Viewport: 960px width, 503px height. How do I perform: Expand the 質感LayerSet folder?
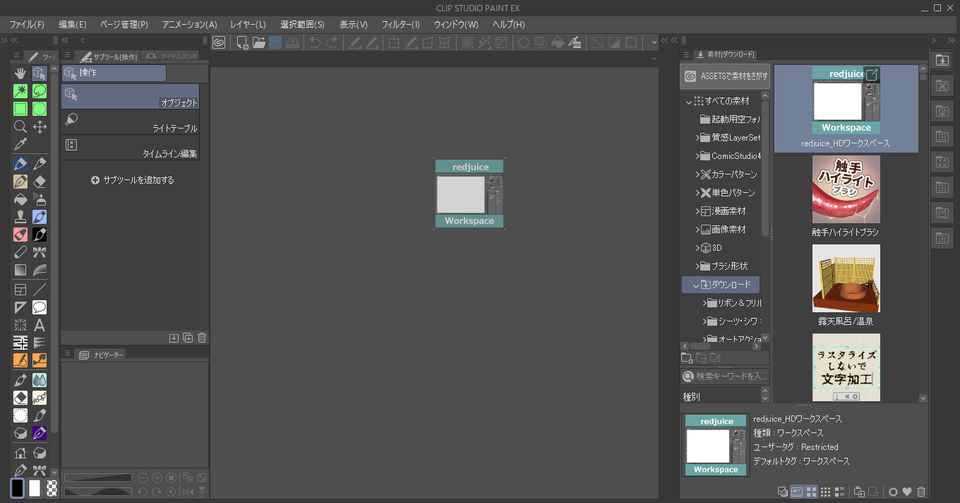[697, 138]
